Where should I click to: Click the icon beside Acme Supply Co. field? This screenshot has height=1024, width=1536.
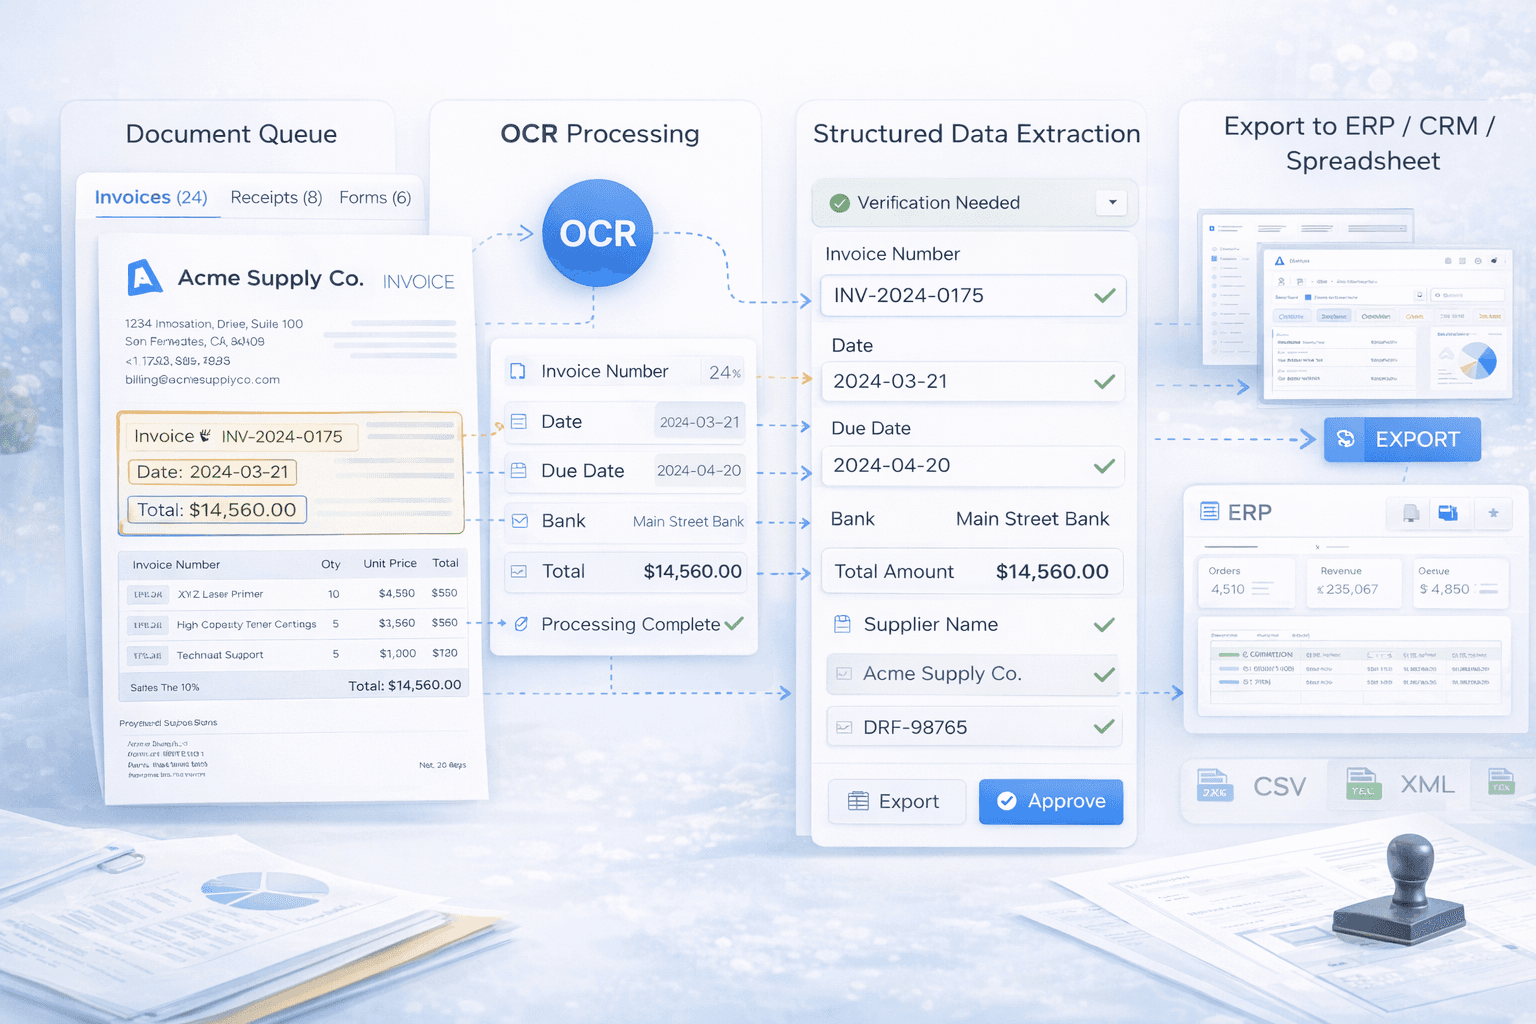click(844, 674)
